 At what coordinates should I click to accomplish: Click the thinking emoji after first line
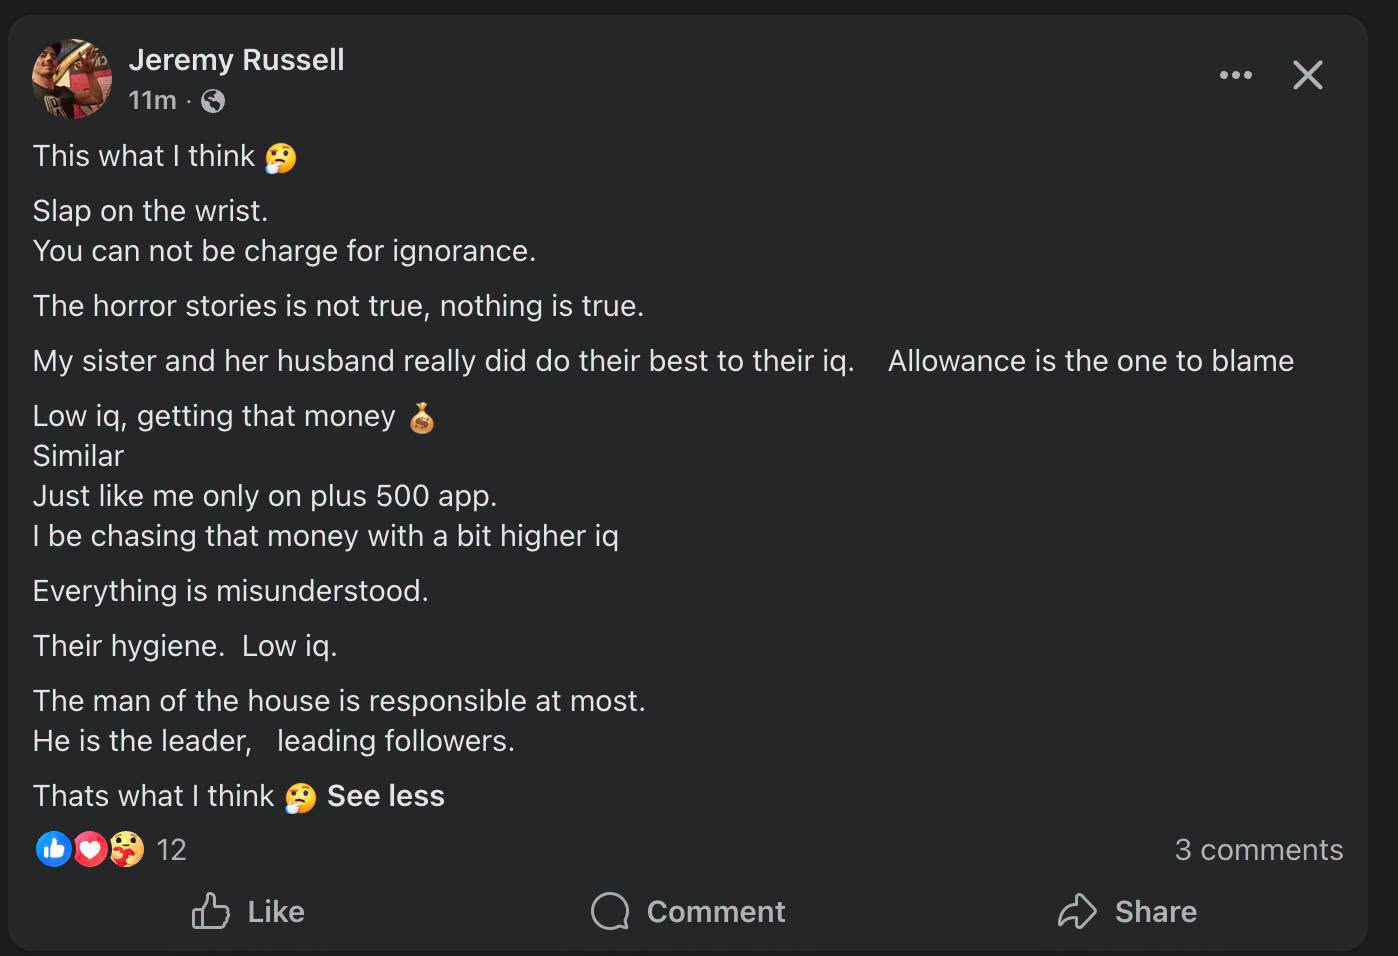click(281, 158)
